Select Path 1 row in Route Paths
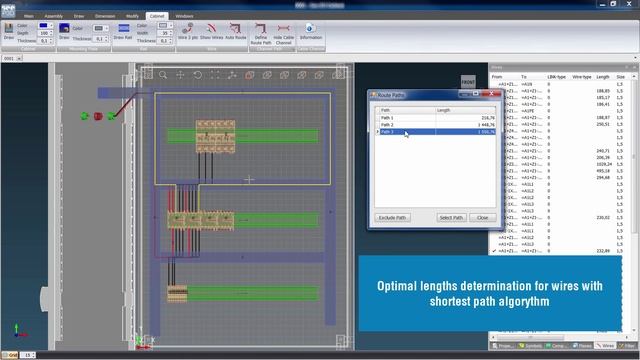The image size is (640, 360). (436, 118)
